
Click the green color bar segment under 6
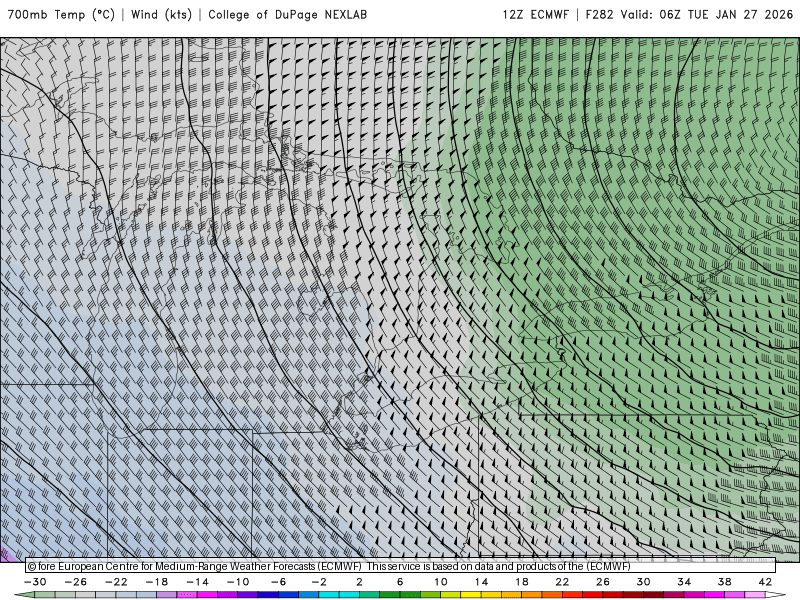coord(390,595)
